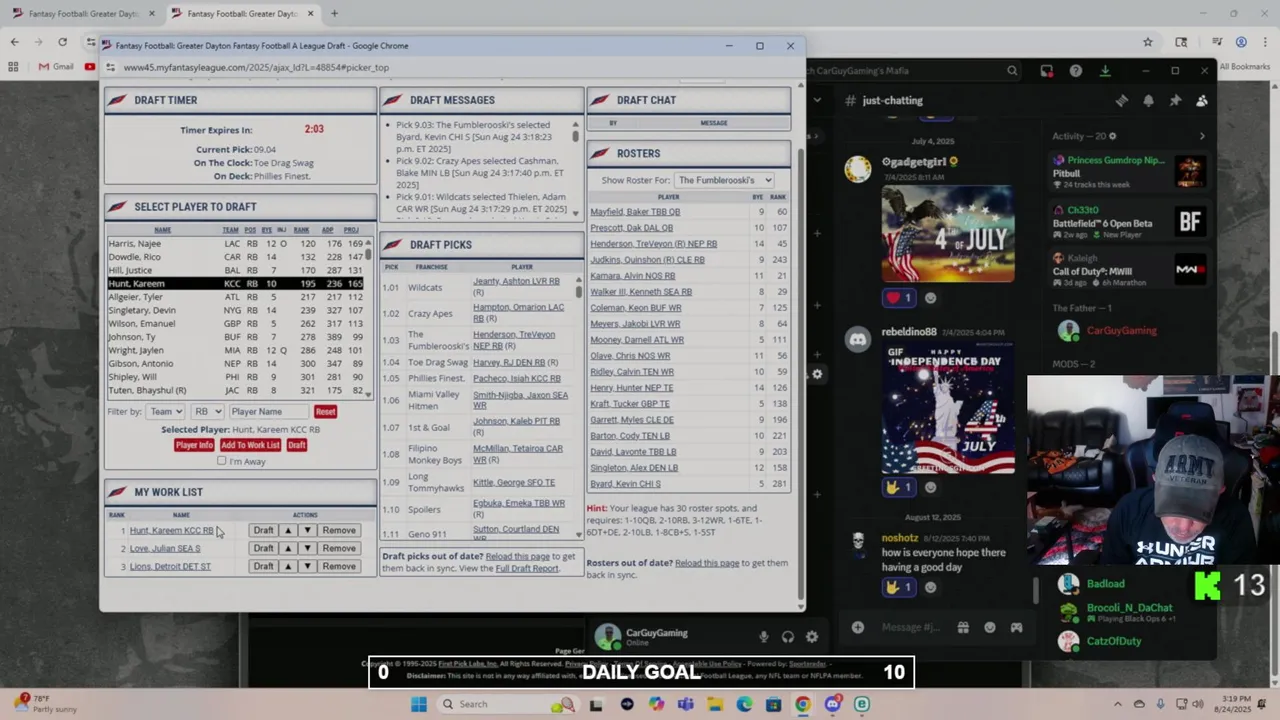
Task: Collapse server header chevron in Discord
Action: tap(816, 100)
